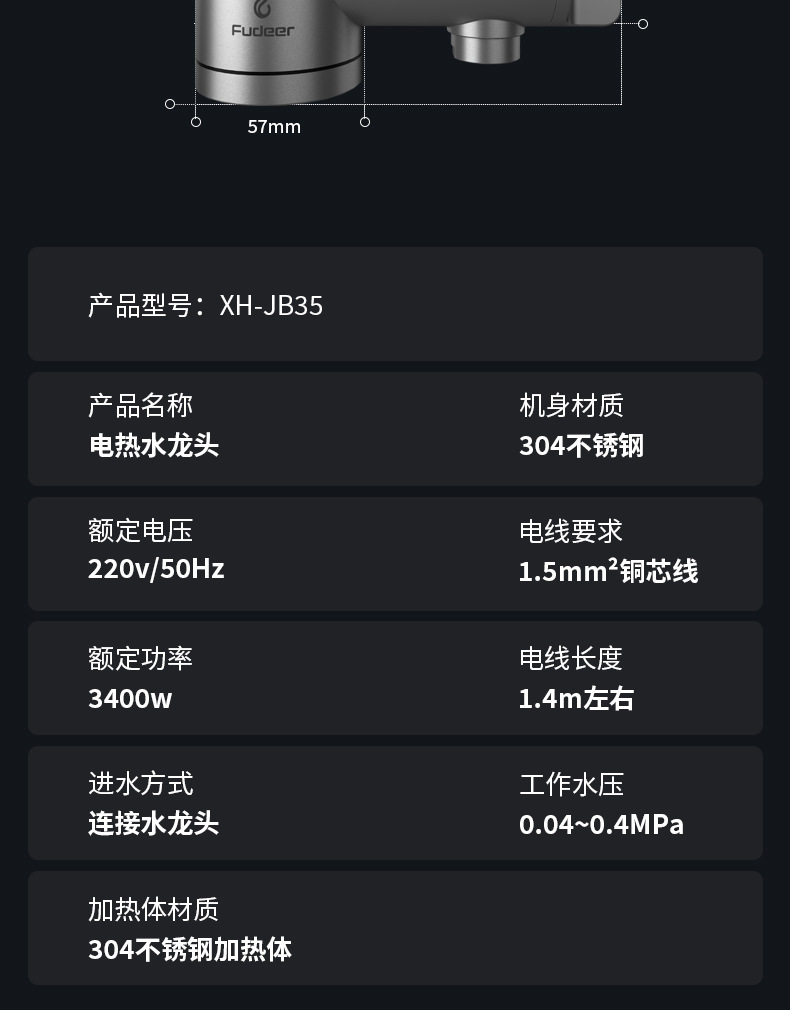Click the Fudeer flame logo icon
The width and height of the screenshot is (790, 1010).
coord(263,8)
